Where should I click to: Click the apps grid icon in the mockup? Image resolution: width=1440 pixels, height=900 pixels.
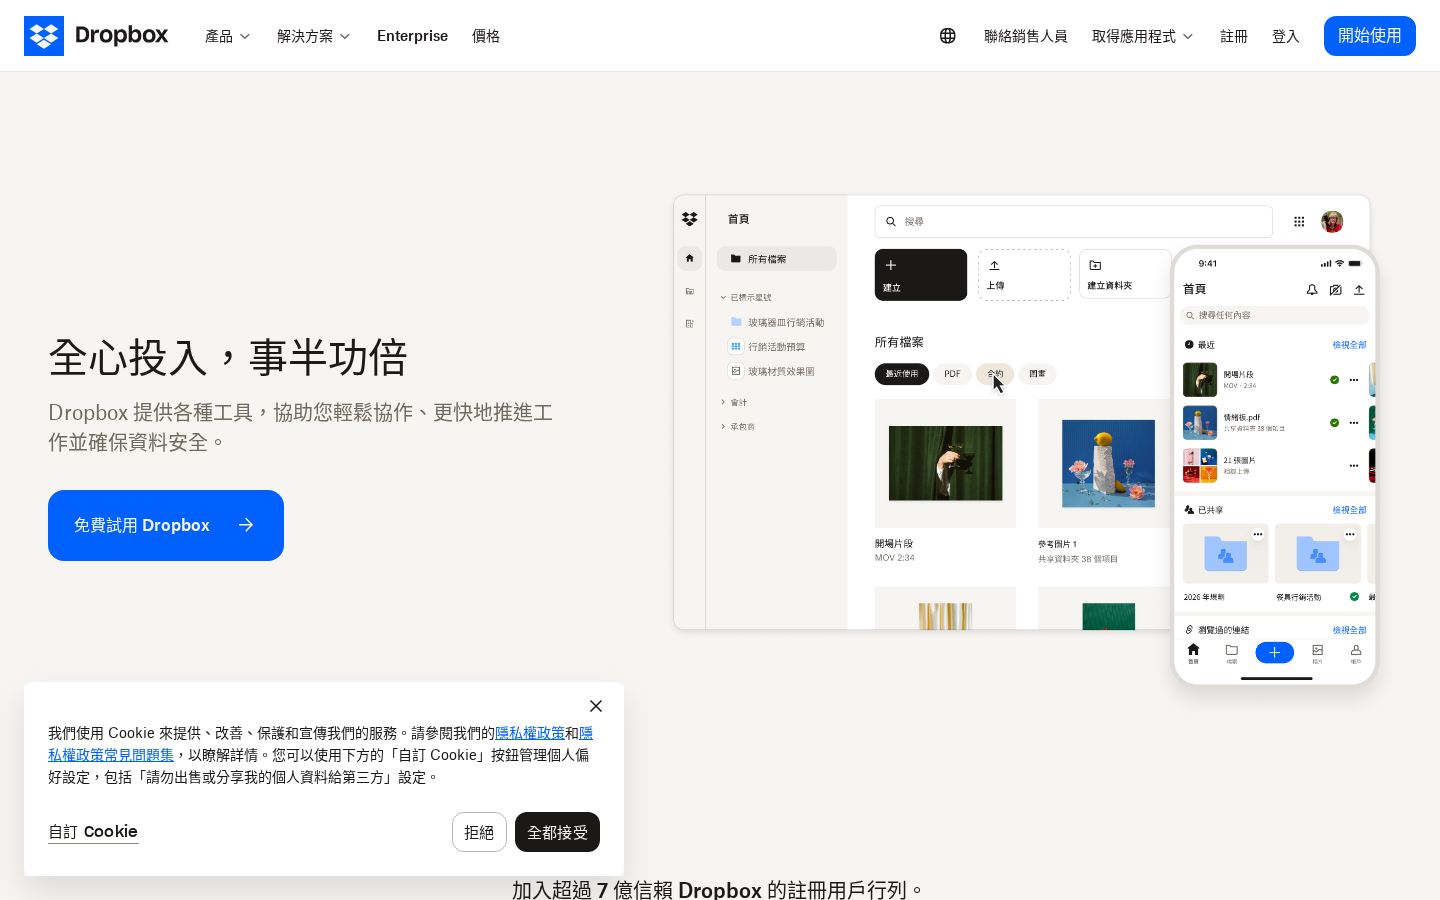coord(1299,221)
